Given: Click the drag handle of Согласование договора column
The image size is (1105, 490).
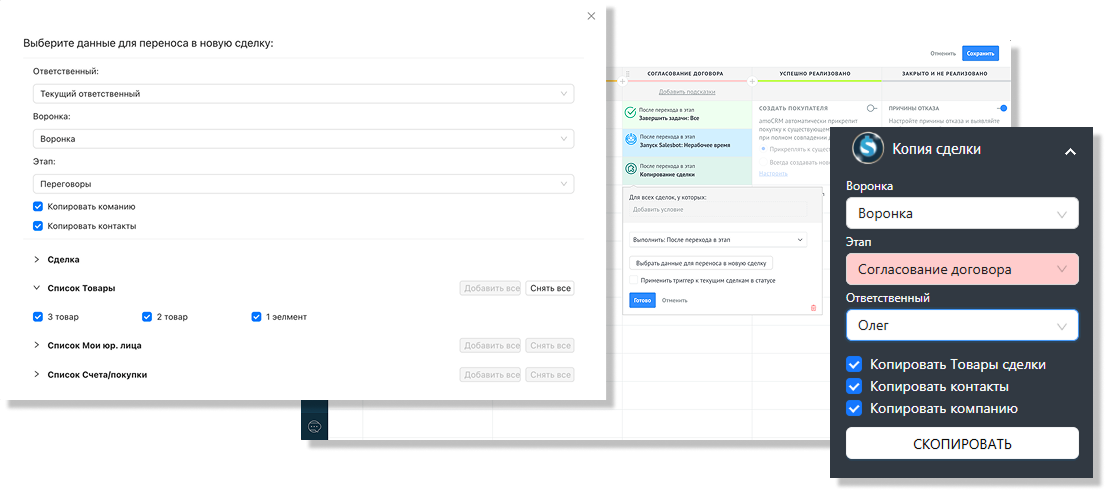Looking at the screenshot, I should (628, 73).
